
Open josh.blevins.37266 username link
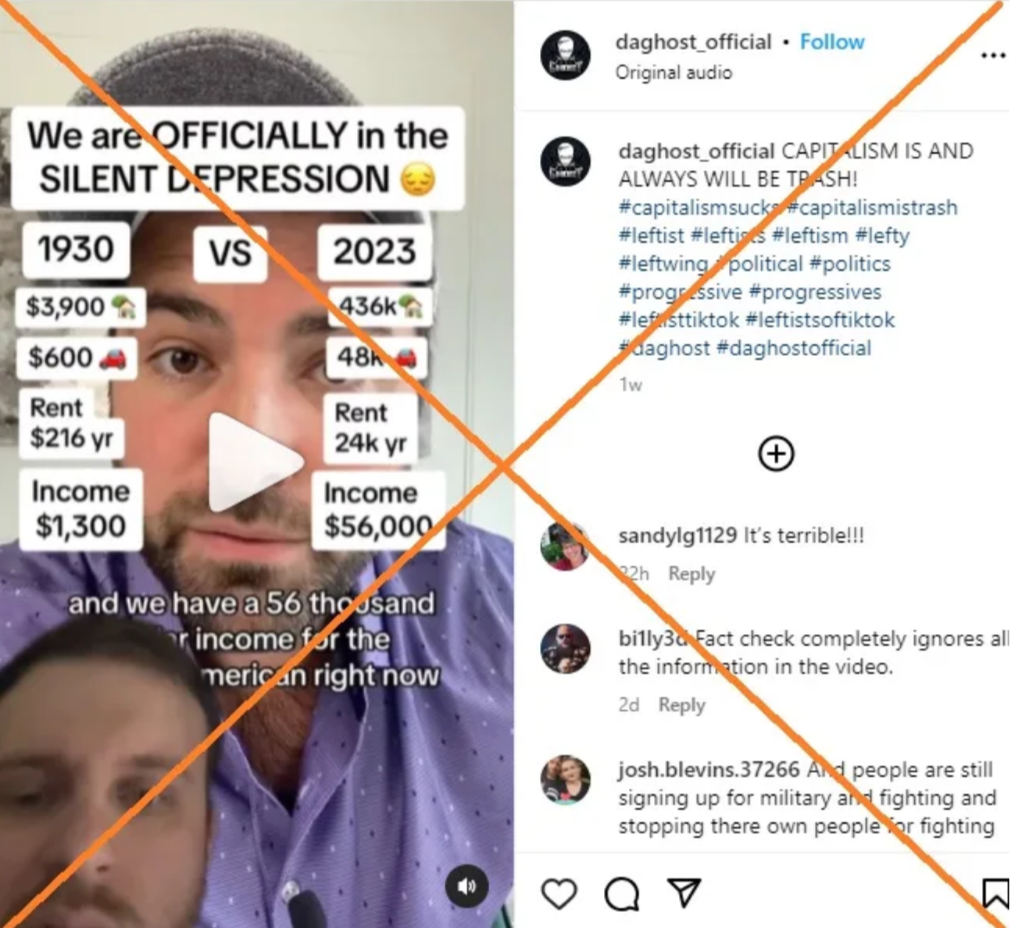click(x=709, y=769)
